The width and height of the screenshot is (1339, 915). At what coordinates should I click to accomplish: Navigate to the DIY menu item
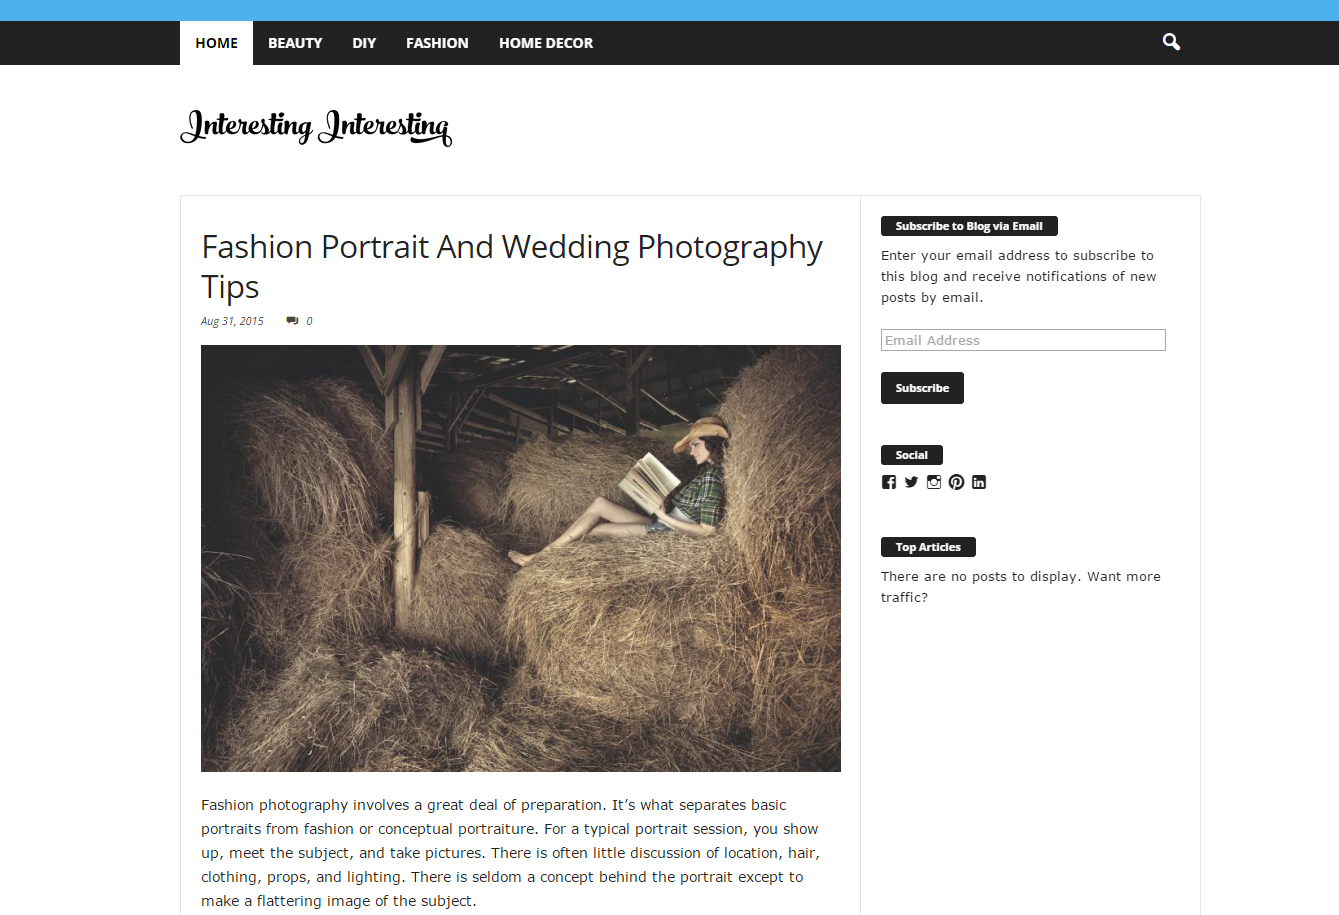coord(364,43)
